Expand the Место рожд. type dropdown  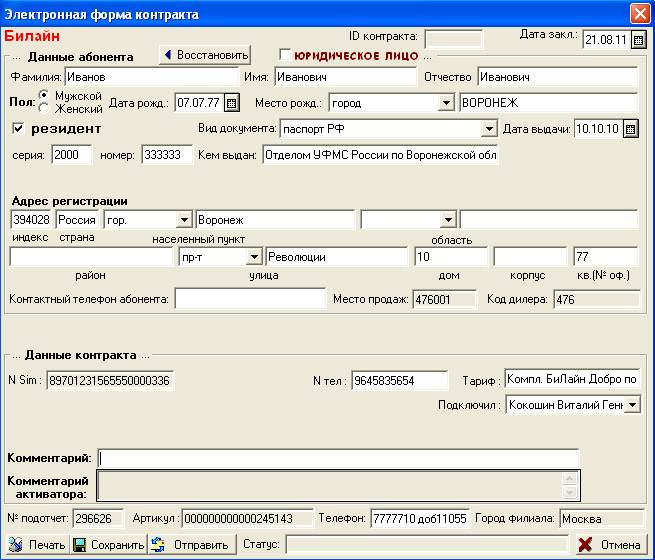tap(446, 103)
